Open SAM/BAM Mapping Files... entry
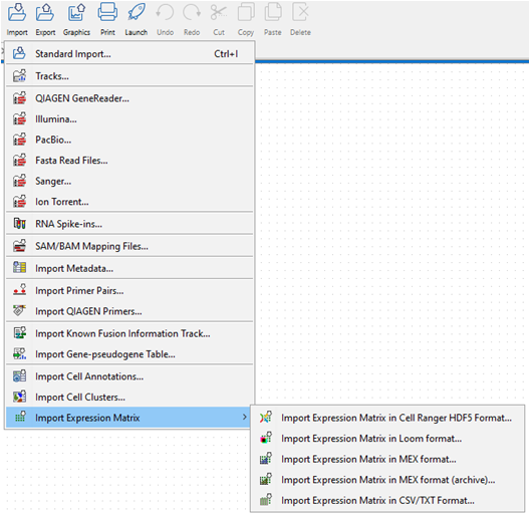The image size is (529, 516). click(x=130, y=246)
